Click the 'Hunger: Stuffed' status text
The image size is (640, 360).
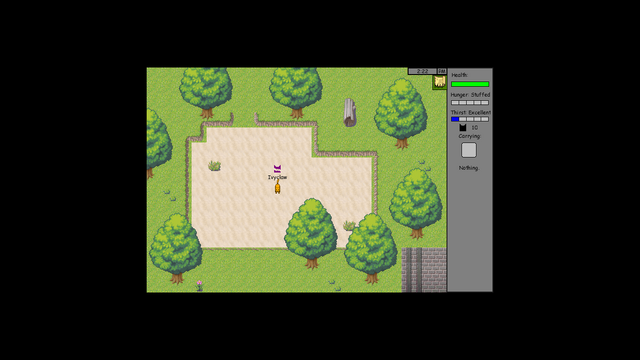point(470,95)
